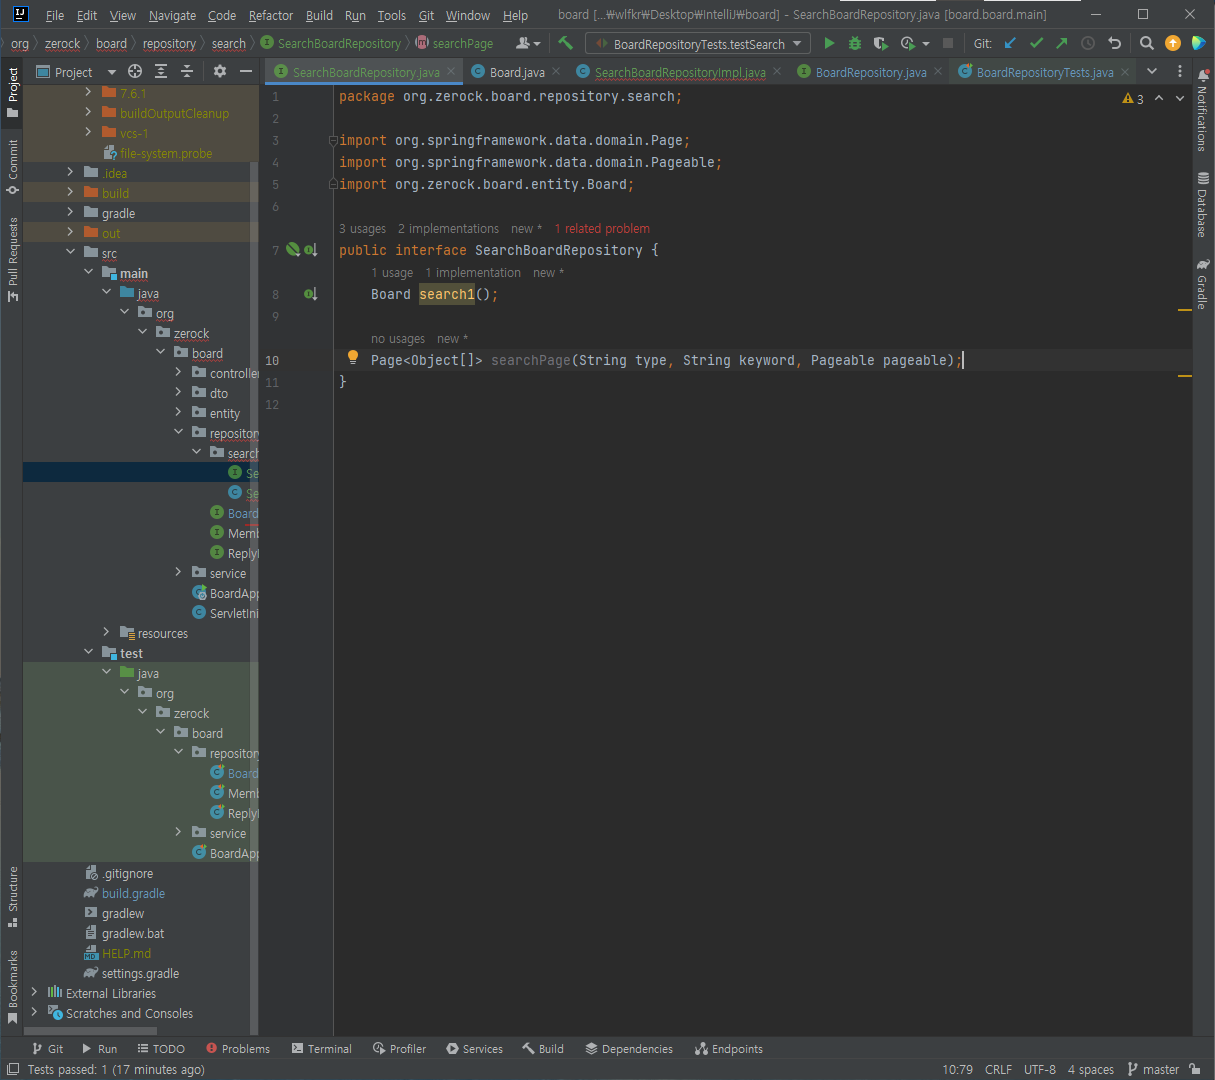
Task: Select build.gradle file in project tree
Action: (133, 893)
